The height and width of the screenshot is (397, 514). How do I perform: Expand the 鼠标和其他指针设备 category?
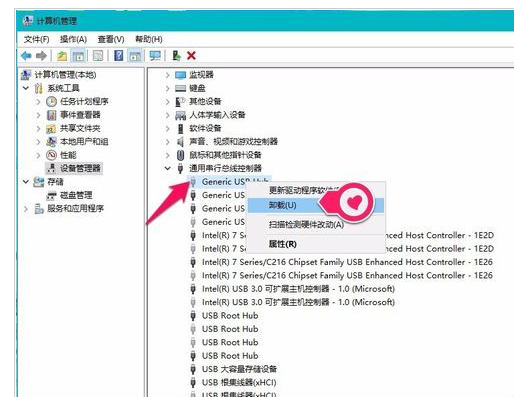pyautogui.click(x=168, y=155)
